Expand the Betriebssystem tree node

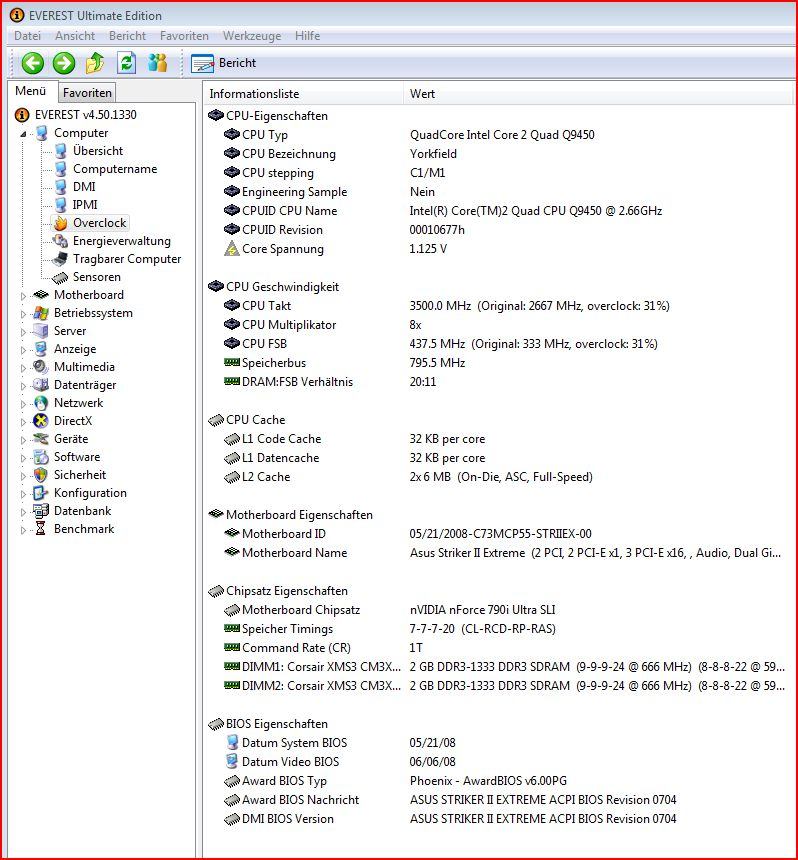[x=23, y=314]
